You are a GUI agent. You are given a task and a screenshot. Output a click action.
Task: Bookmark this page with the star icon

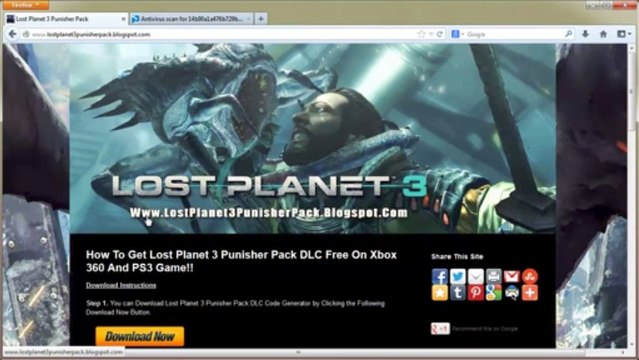(421, 35)
